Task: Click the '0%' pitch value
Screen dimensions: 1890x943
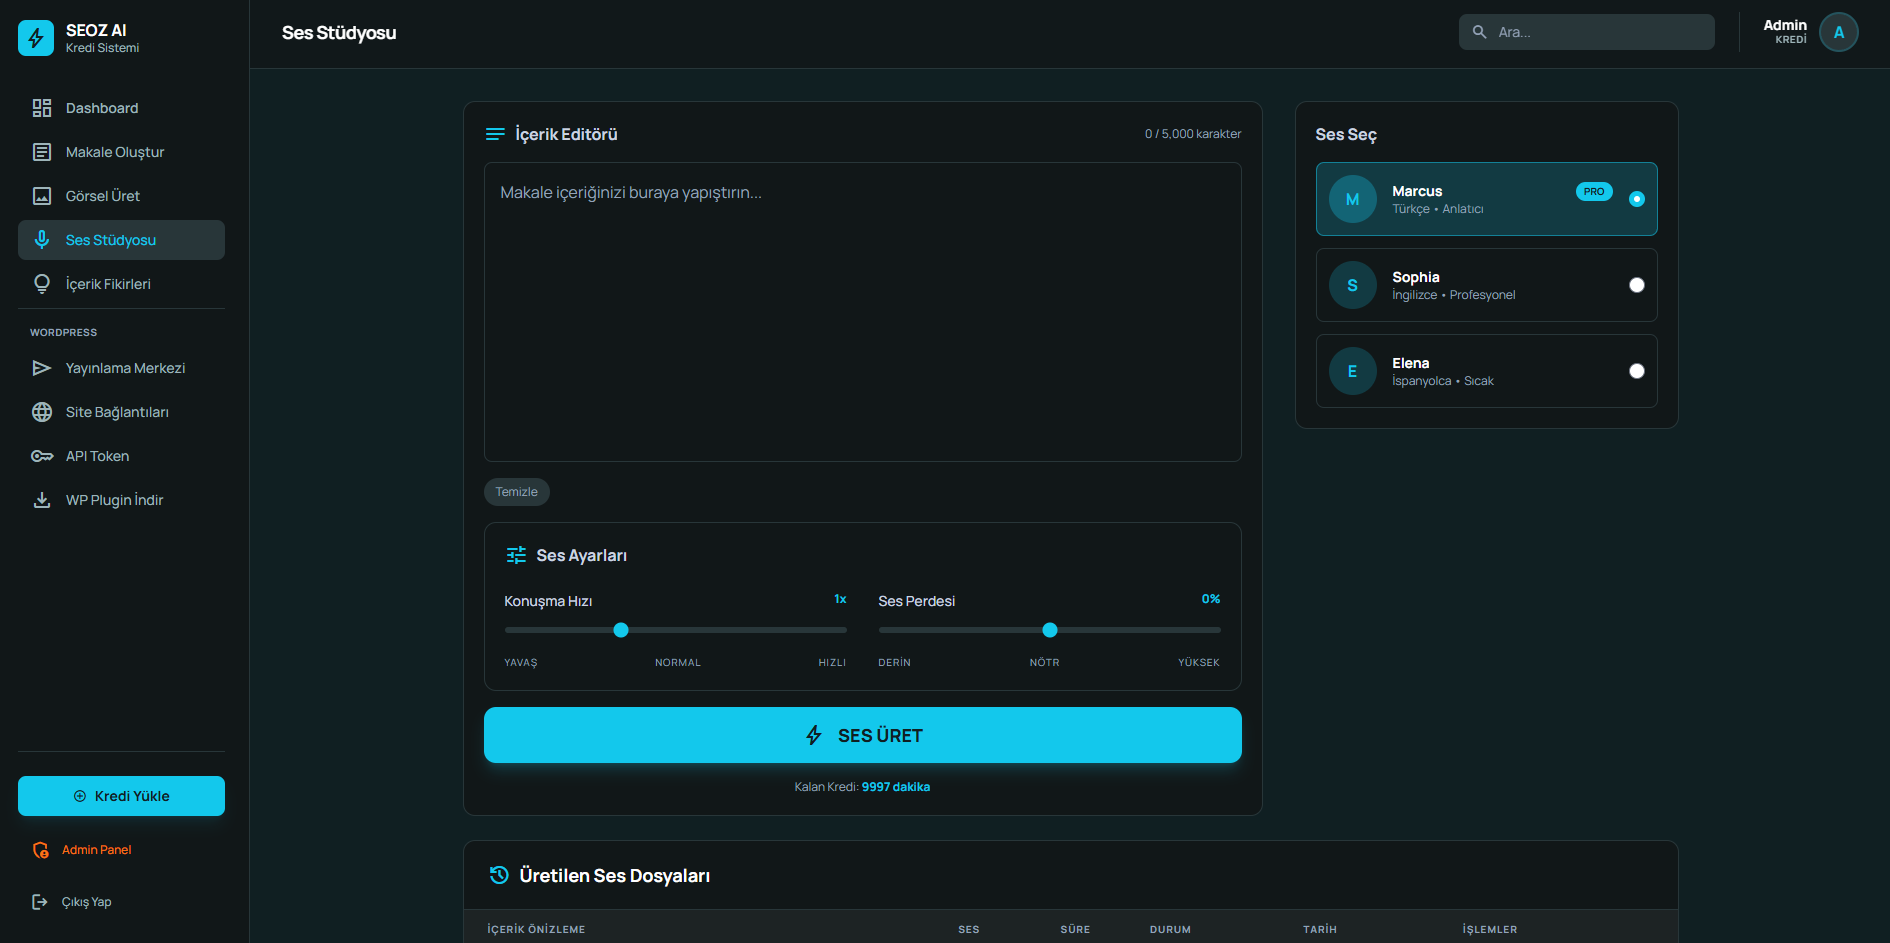Action: tap(1211, 599)
